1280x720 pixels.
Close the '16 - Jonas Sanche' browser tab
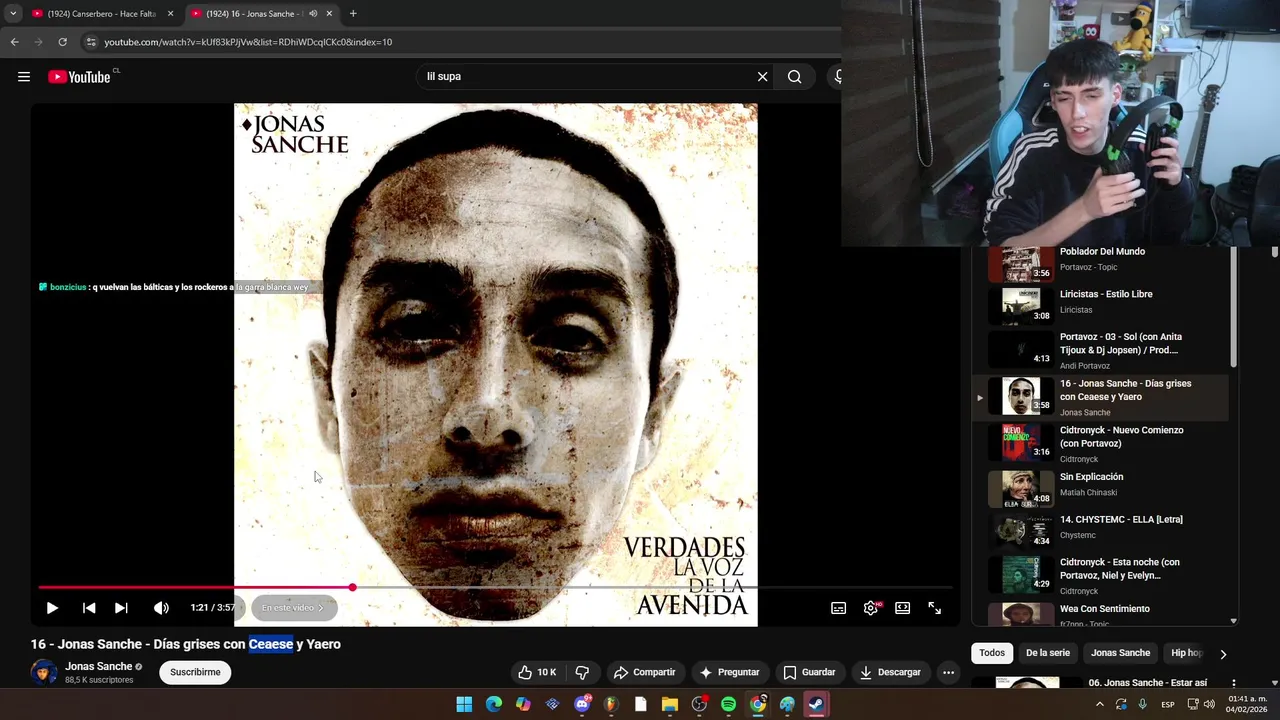(329, 14)
